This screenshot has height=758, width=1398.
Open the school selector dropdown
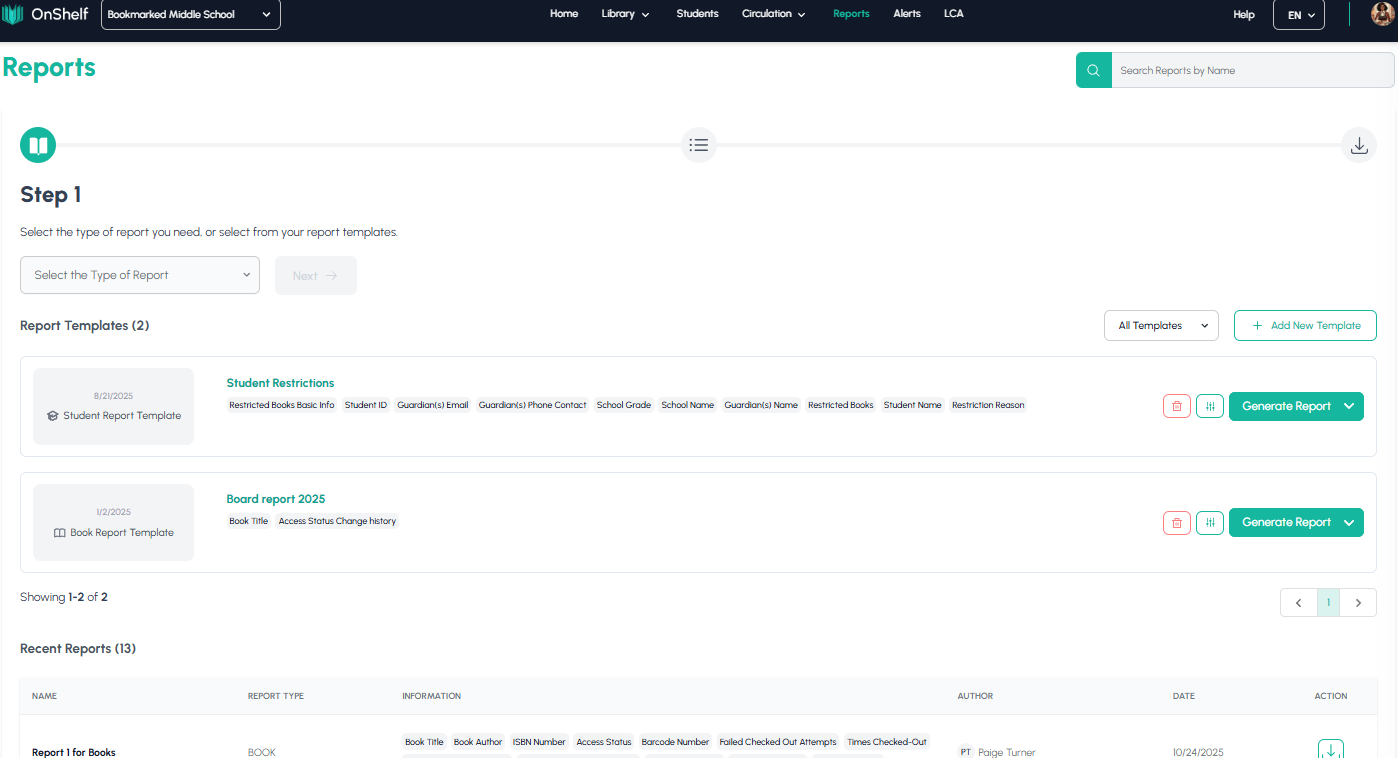[x=190, y=15]
